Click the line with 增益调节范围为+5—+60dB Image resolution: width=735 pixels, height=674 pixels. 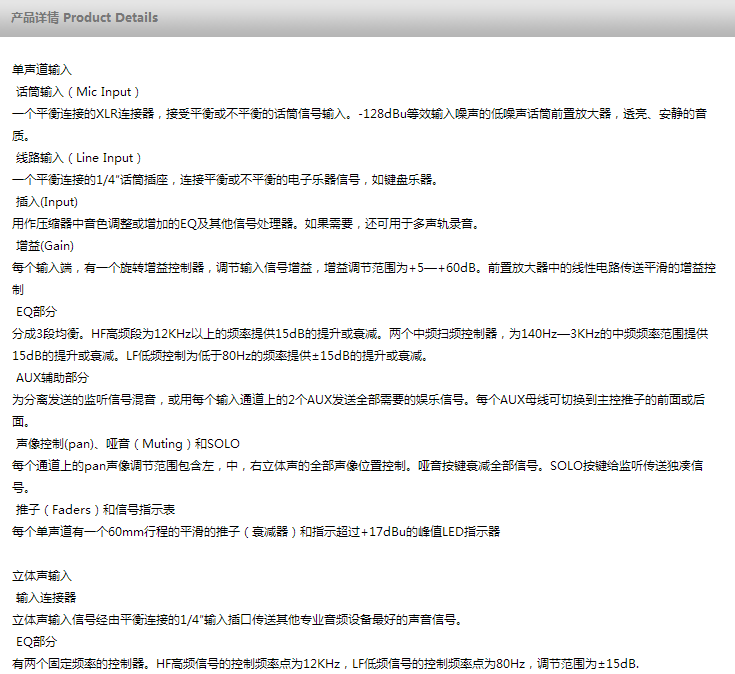pos(364,268)
